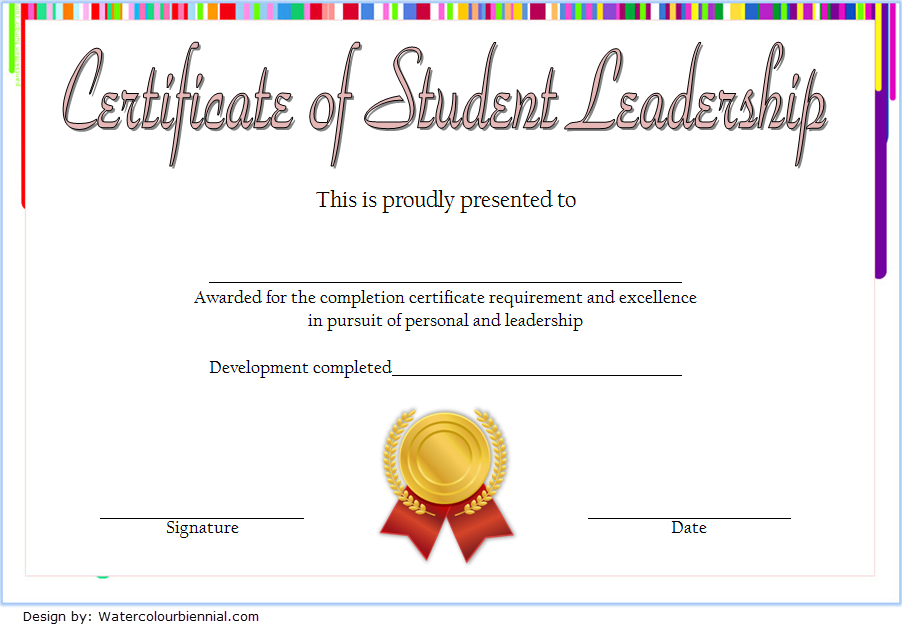
Task: Click the gold medal ribbon image
Action: tap(446, 485)
